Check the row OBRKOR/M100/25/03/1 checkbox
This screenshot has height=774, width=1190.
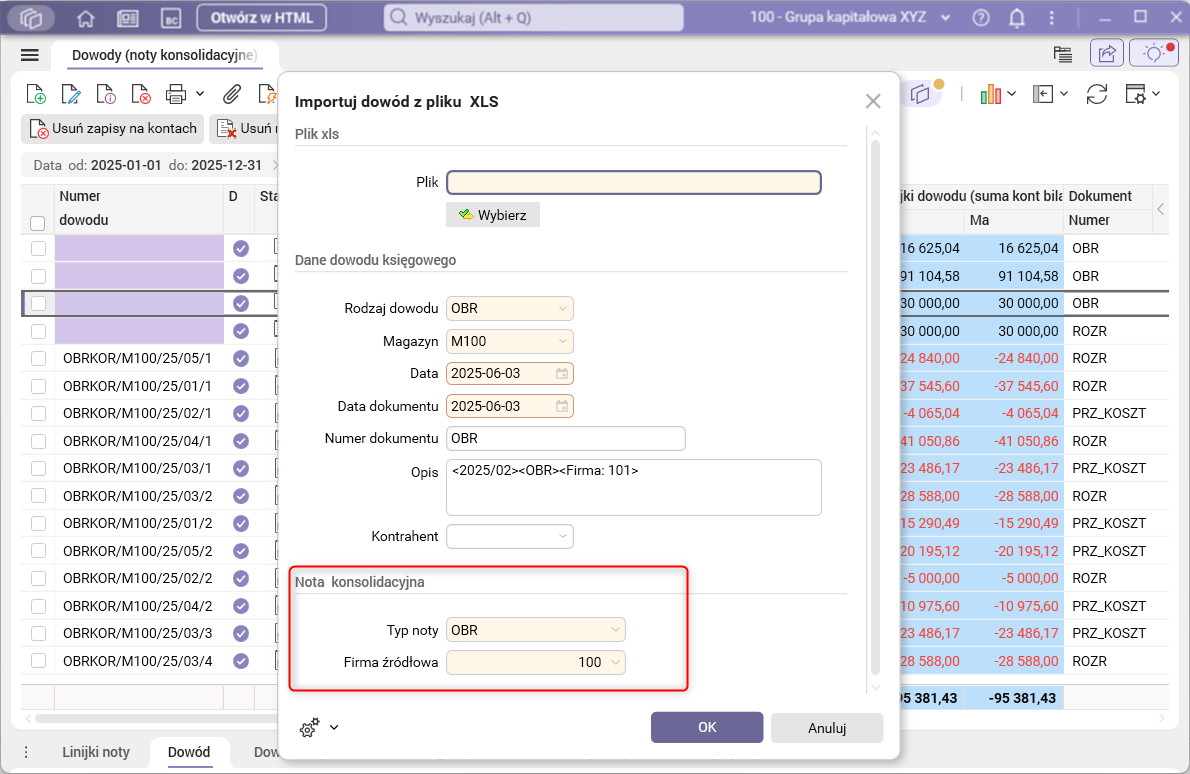click(38, 468)
